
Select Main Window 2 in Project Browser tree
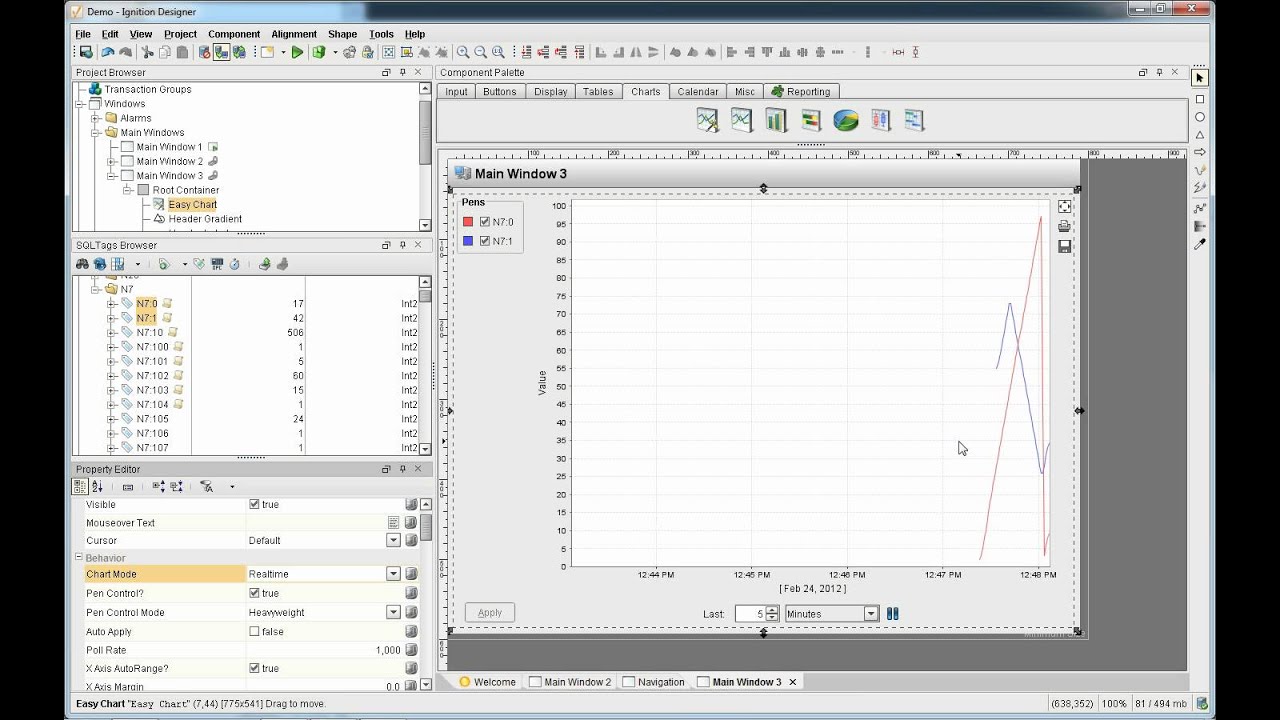(170, 161)
